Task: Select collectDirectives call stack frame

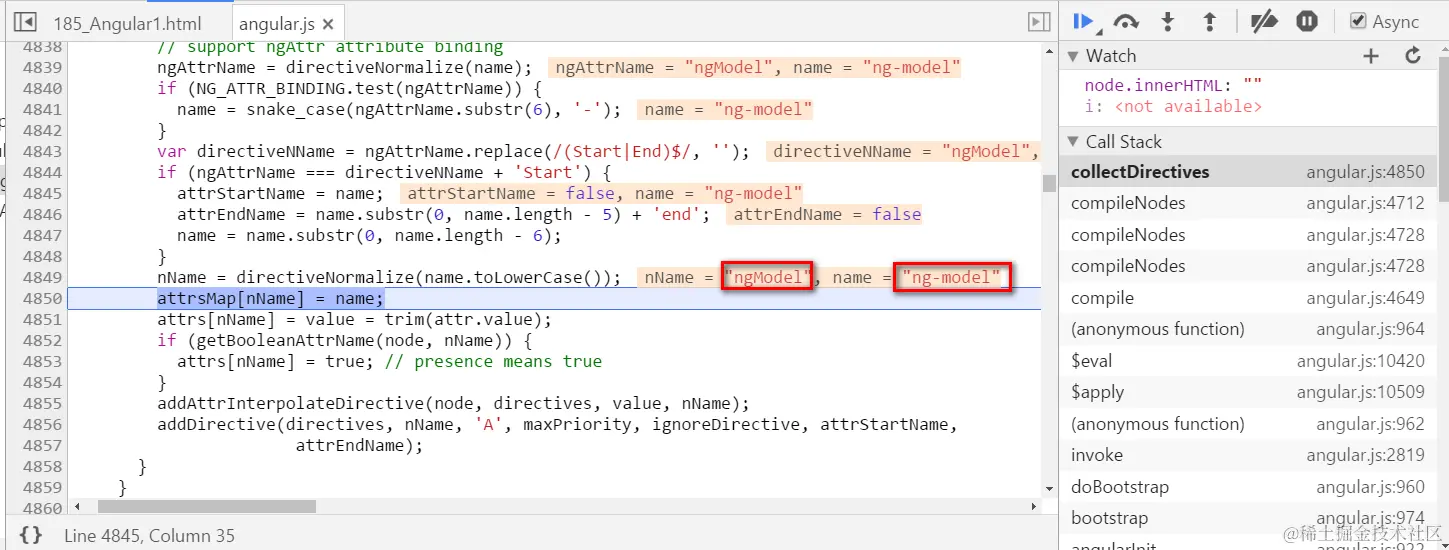Action: [x=1248, y=172]
